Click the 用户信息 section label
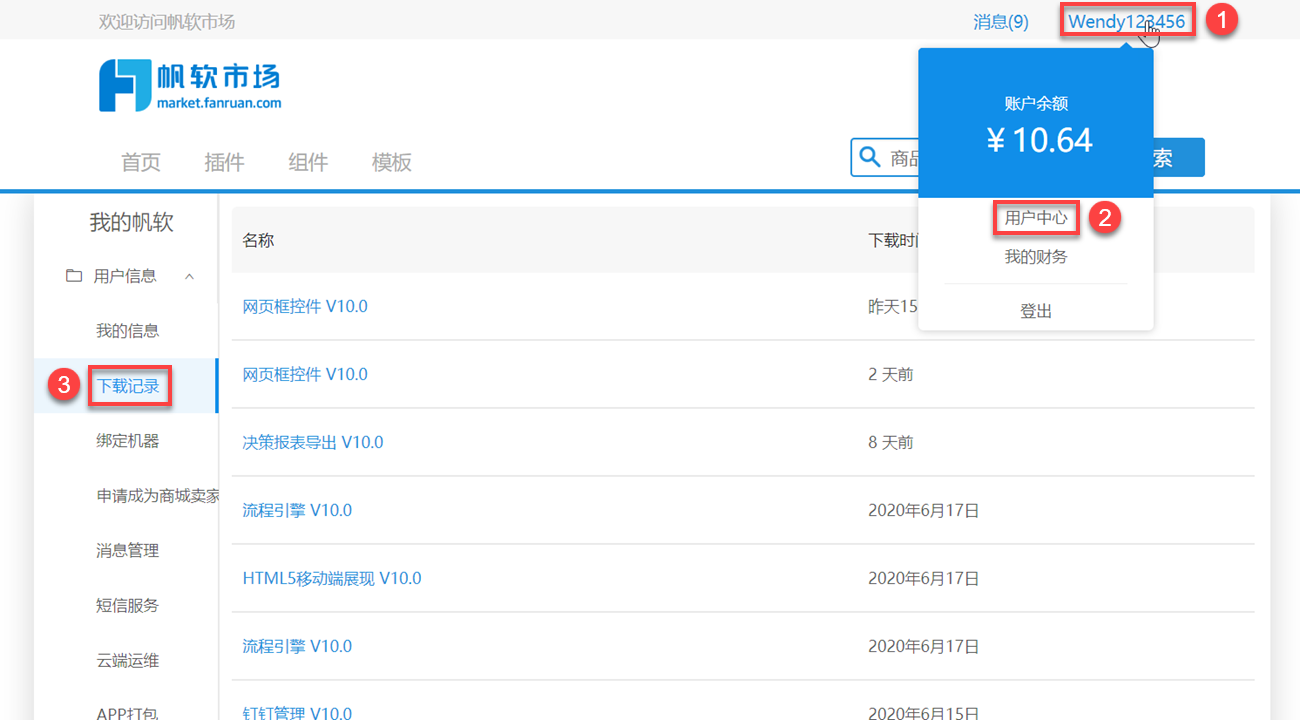This screenshot has height=720, width=1300. (x=125, y=276)
